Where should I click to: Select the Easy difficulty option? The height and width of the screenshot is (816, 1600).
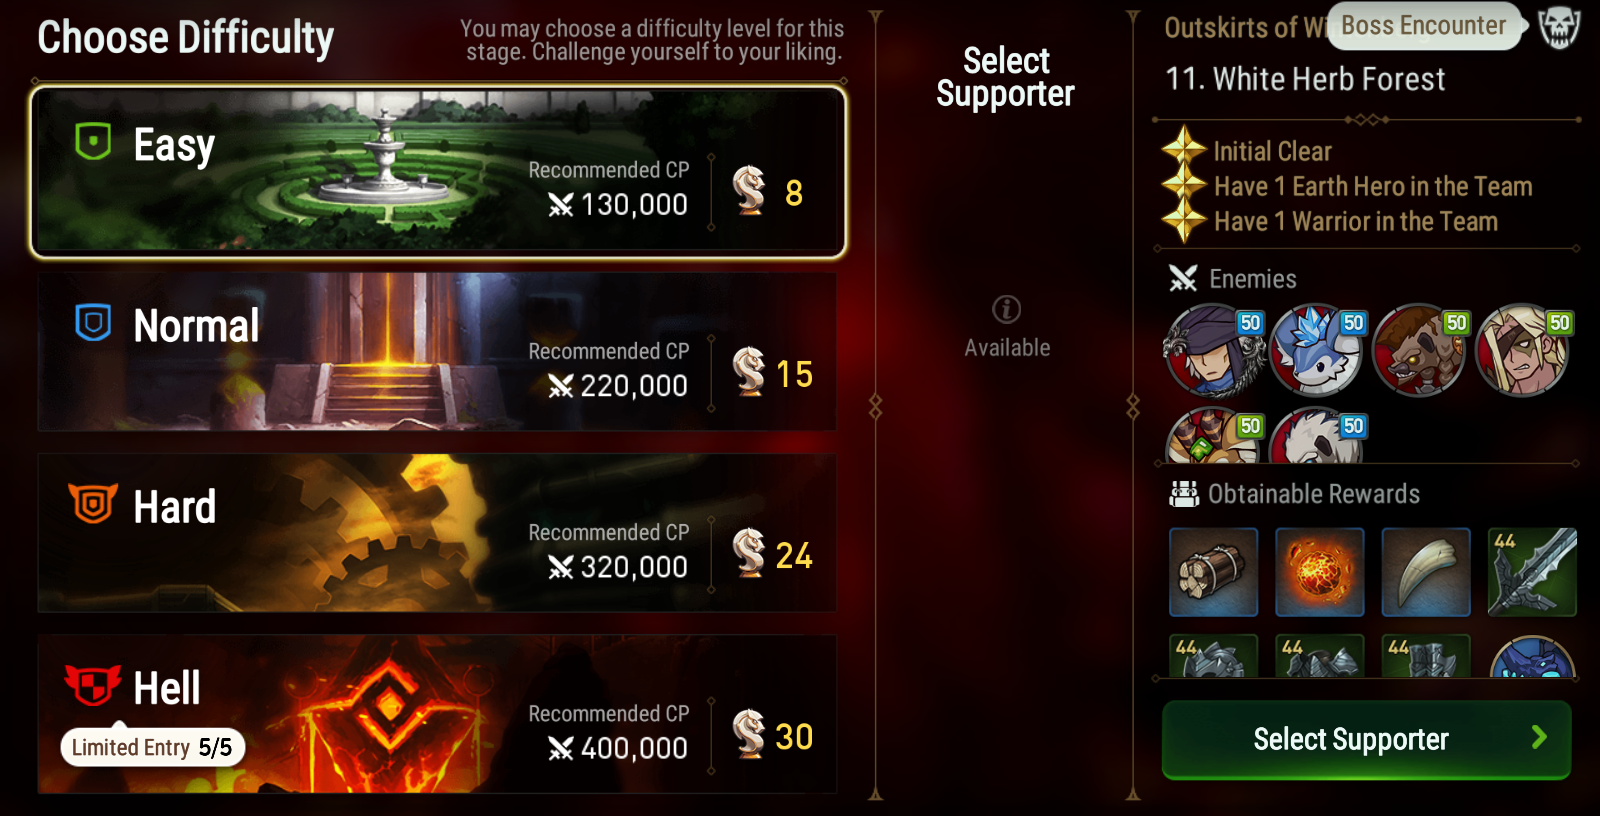click(438, 171)
